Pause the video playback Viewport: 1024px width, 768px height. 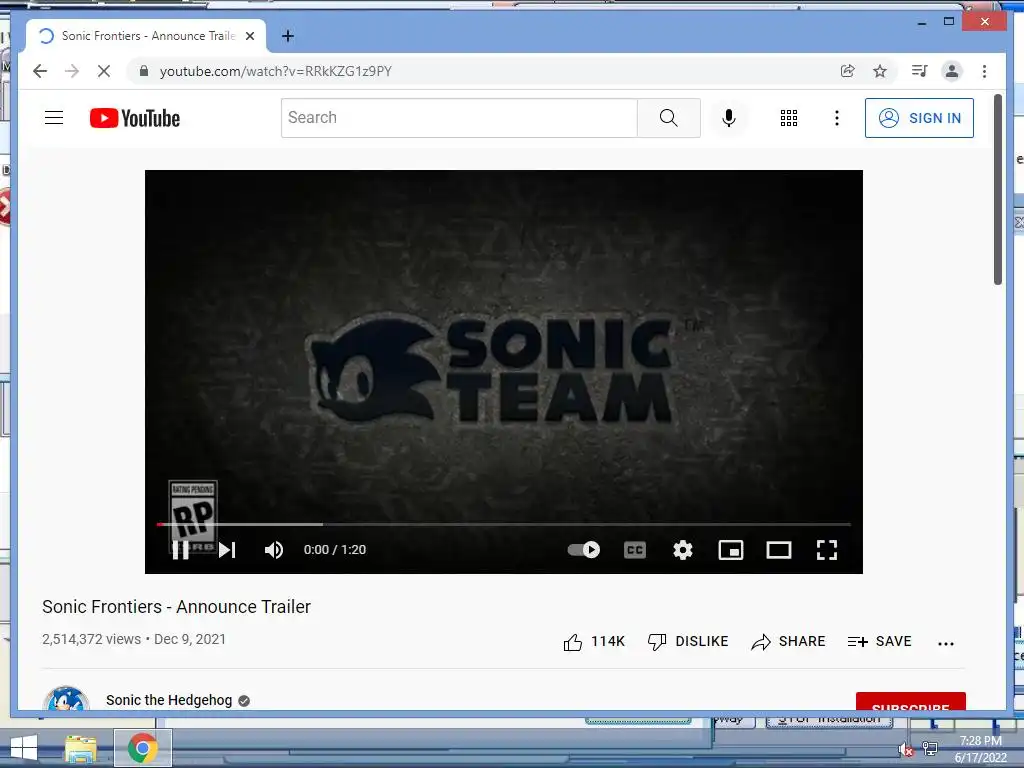click(181, 550)
